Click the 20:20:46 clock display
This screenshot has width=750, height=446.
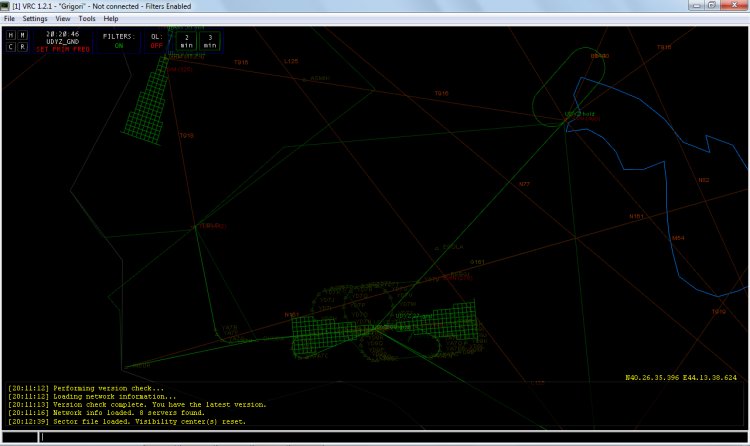pyautogui.click(x=63, y=34)
